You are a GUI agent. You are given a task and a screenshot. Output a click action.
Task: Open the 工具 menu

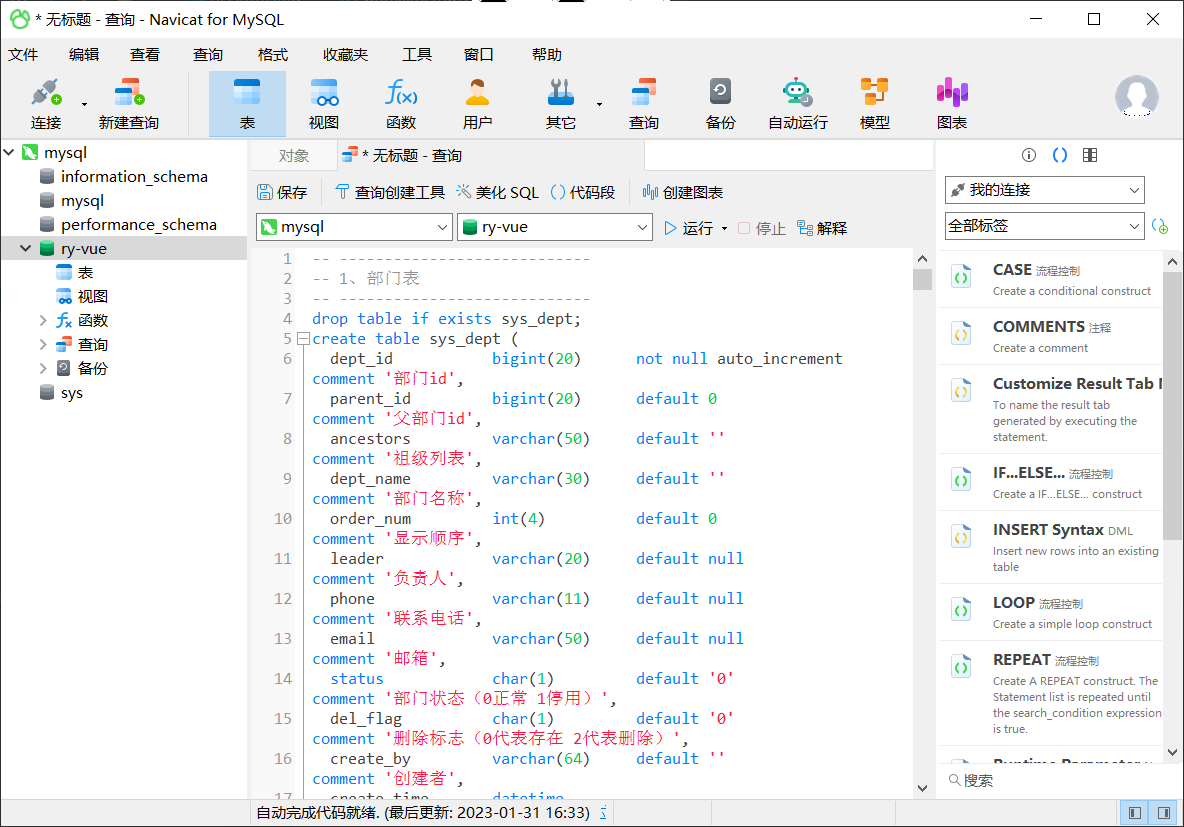(x=417, y=54)
